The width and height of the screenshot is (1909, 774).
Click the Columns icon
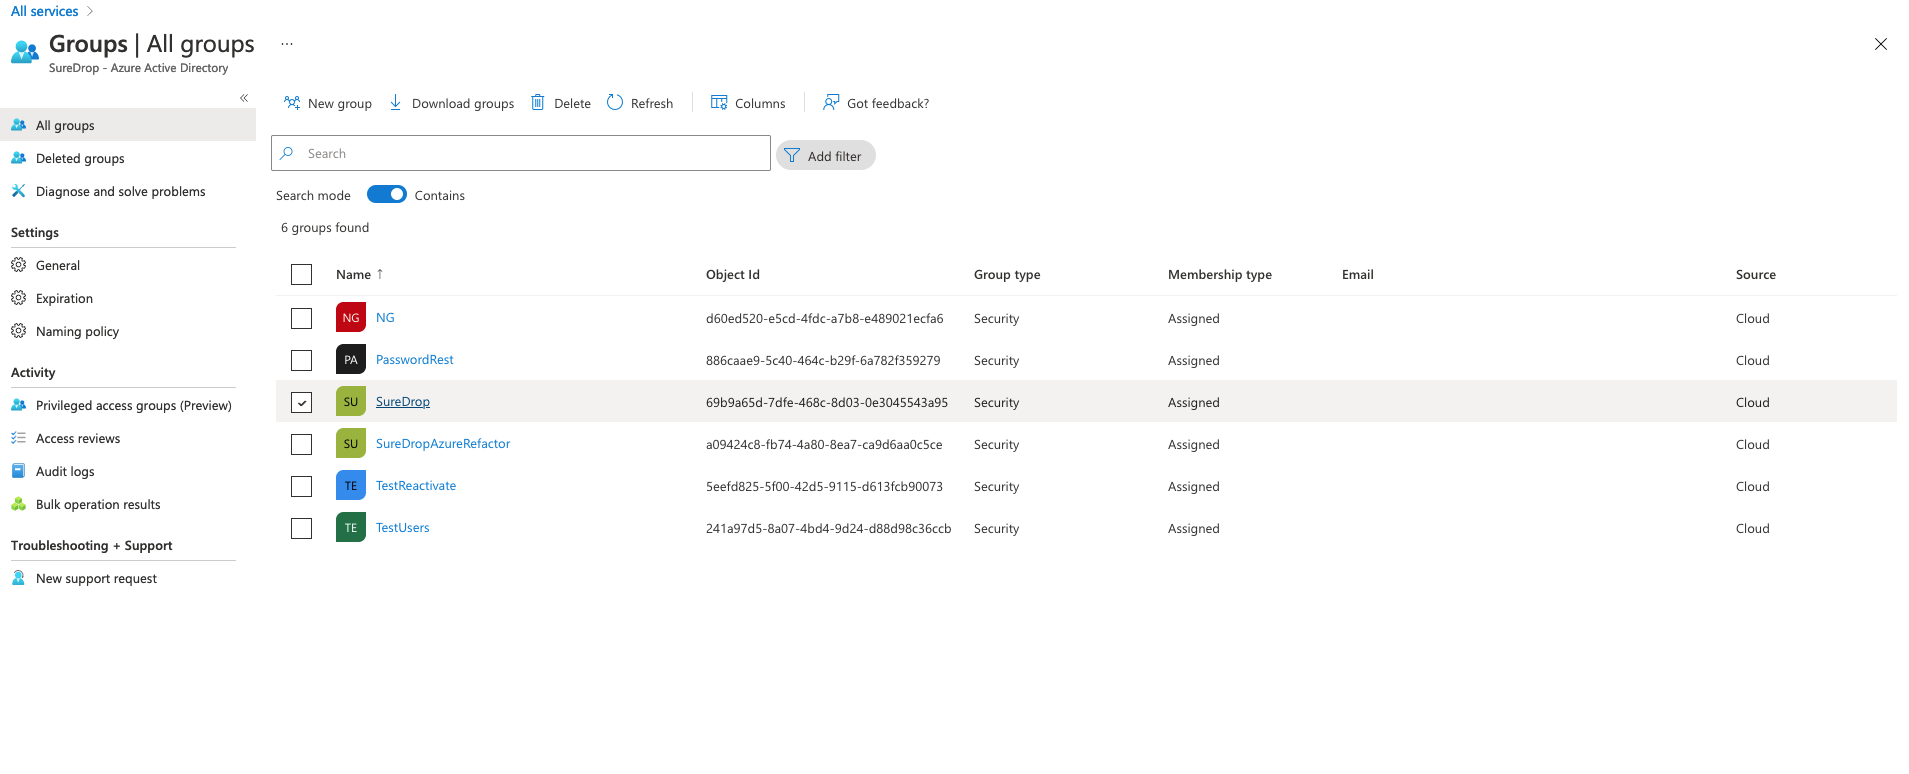719,103
